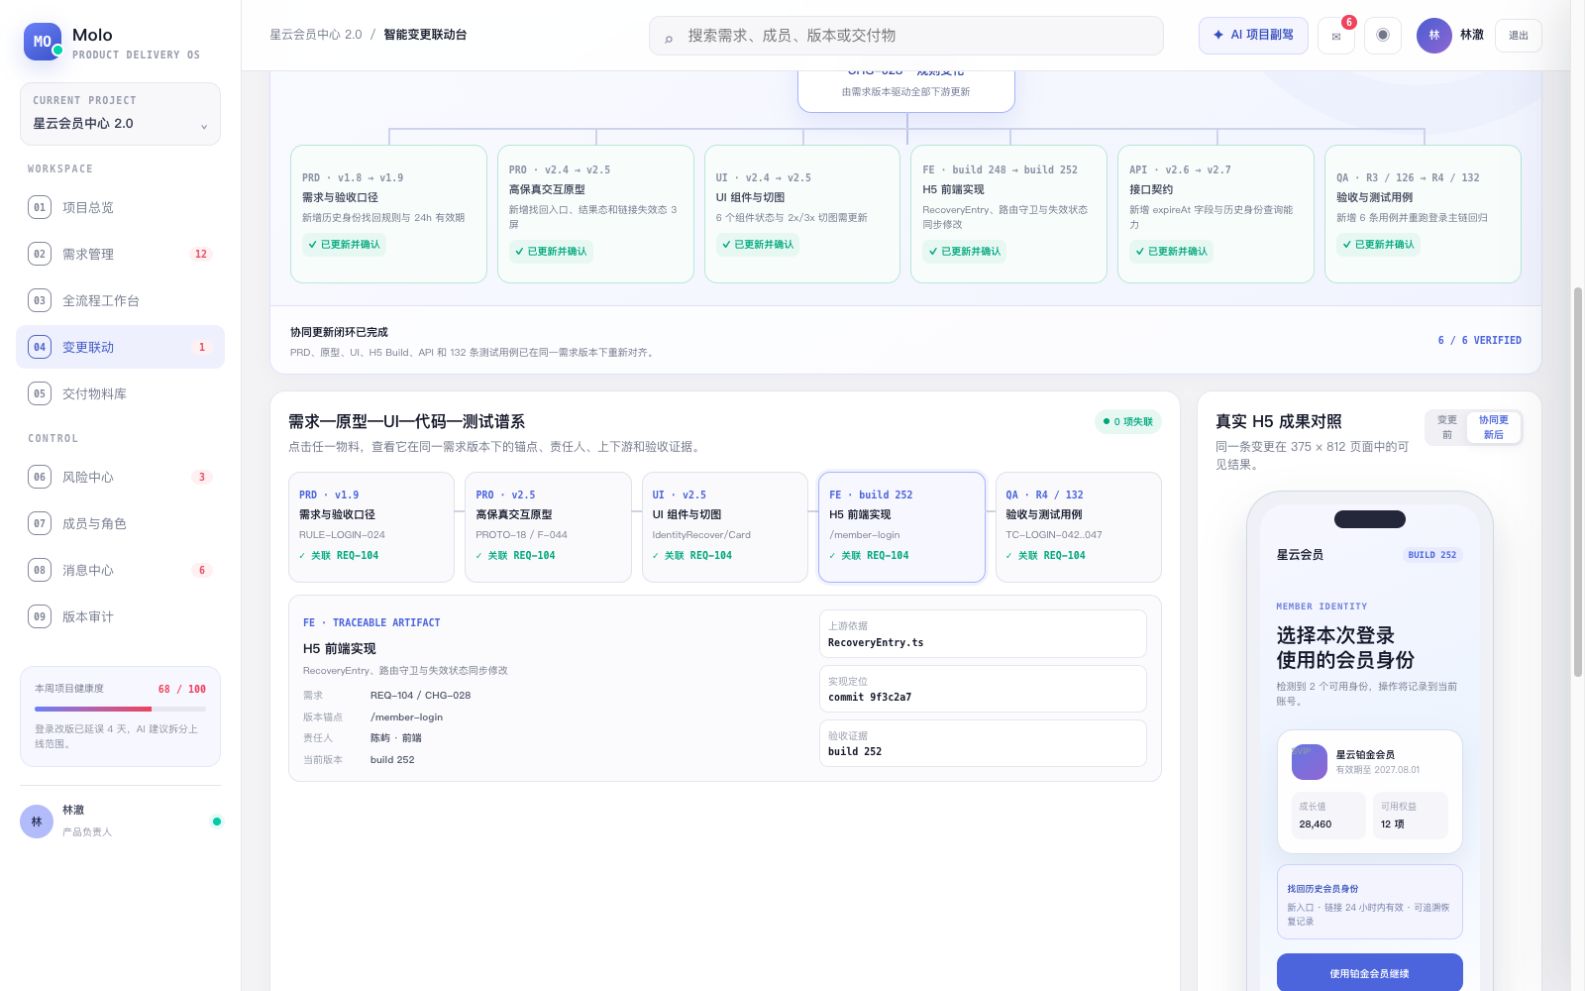This screenshot has height=991, width=1585.
Task: Open the PRO · v2.4 → v2.5 top card
Action: (x=595, y=214)
